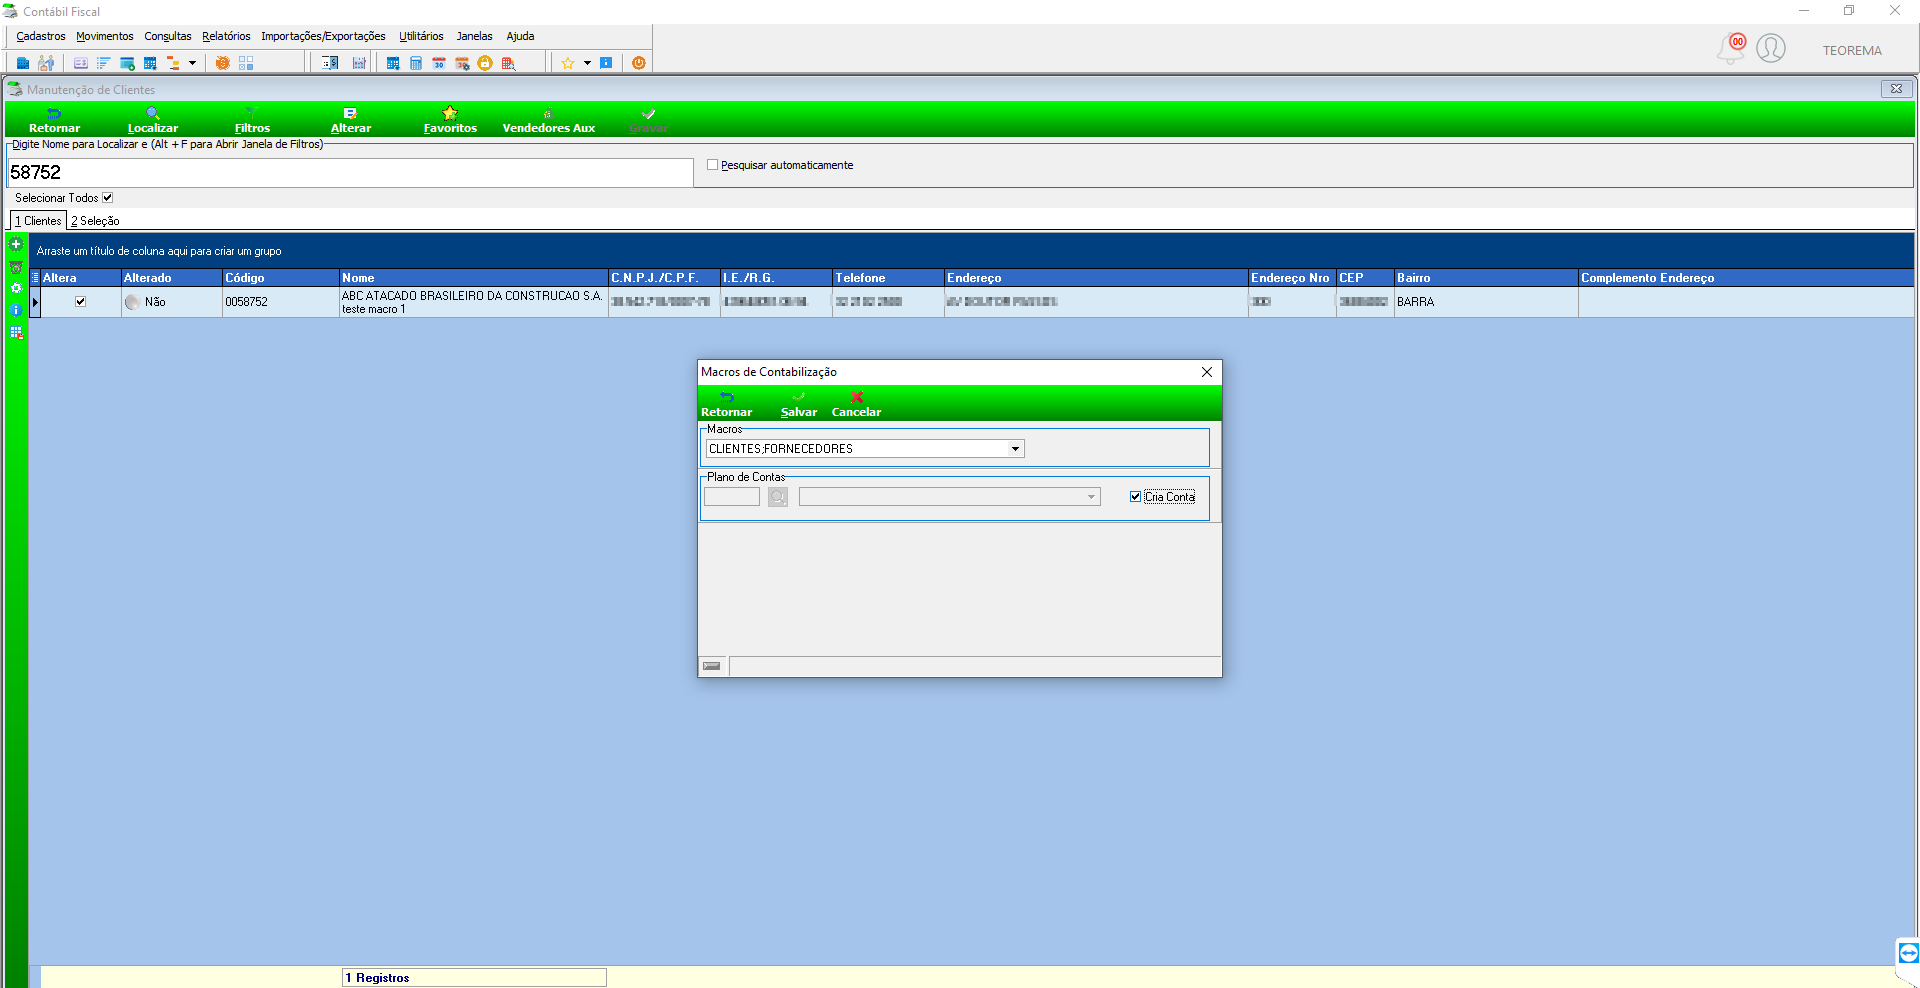Click the blue info square icon in the main toolbar
This screenshot has width=1920, height=988.
[606, 63]
